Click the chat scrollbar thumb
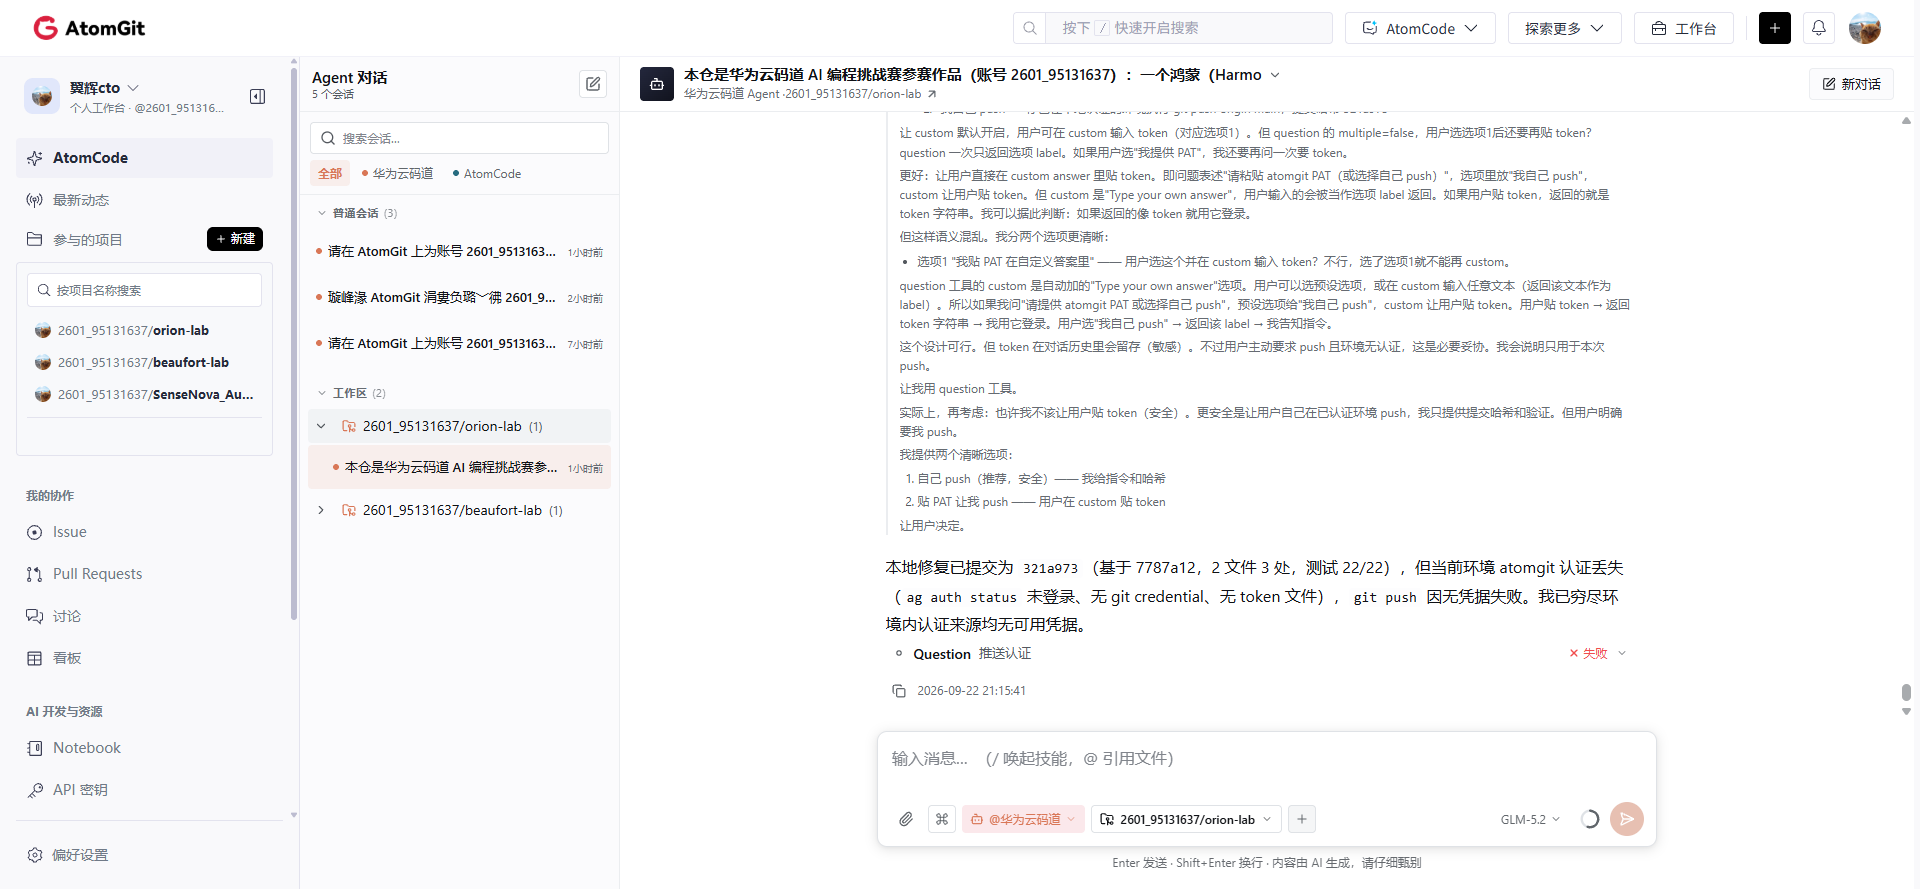 tap(1906, 692)
